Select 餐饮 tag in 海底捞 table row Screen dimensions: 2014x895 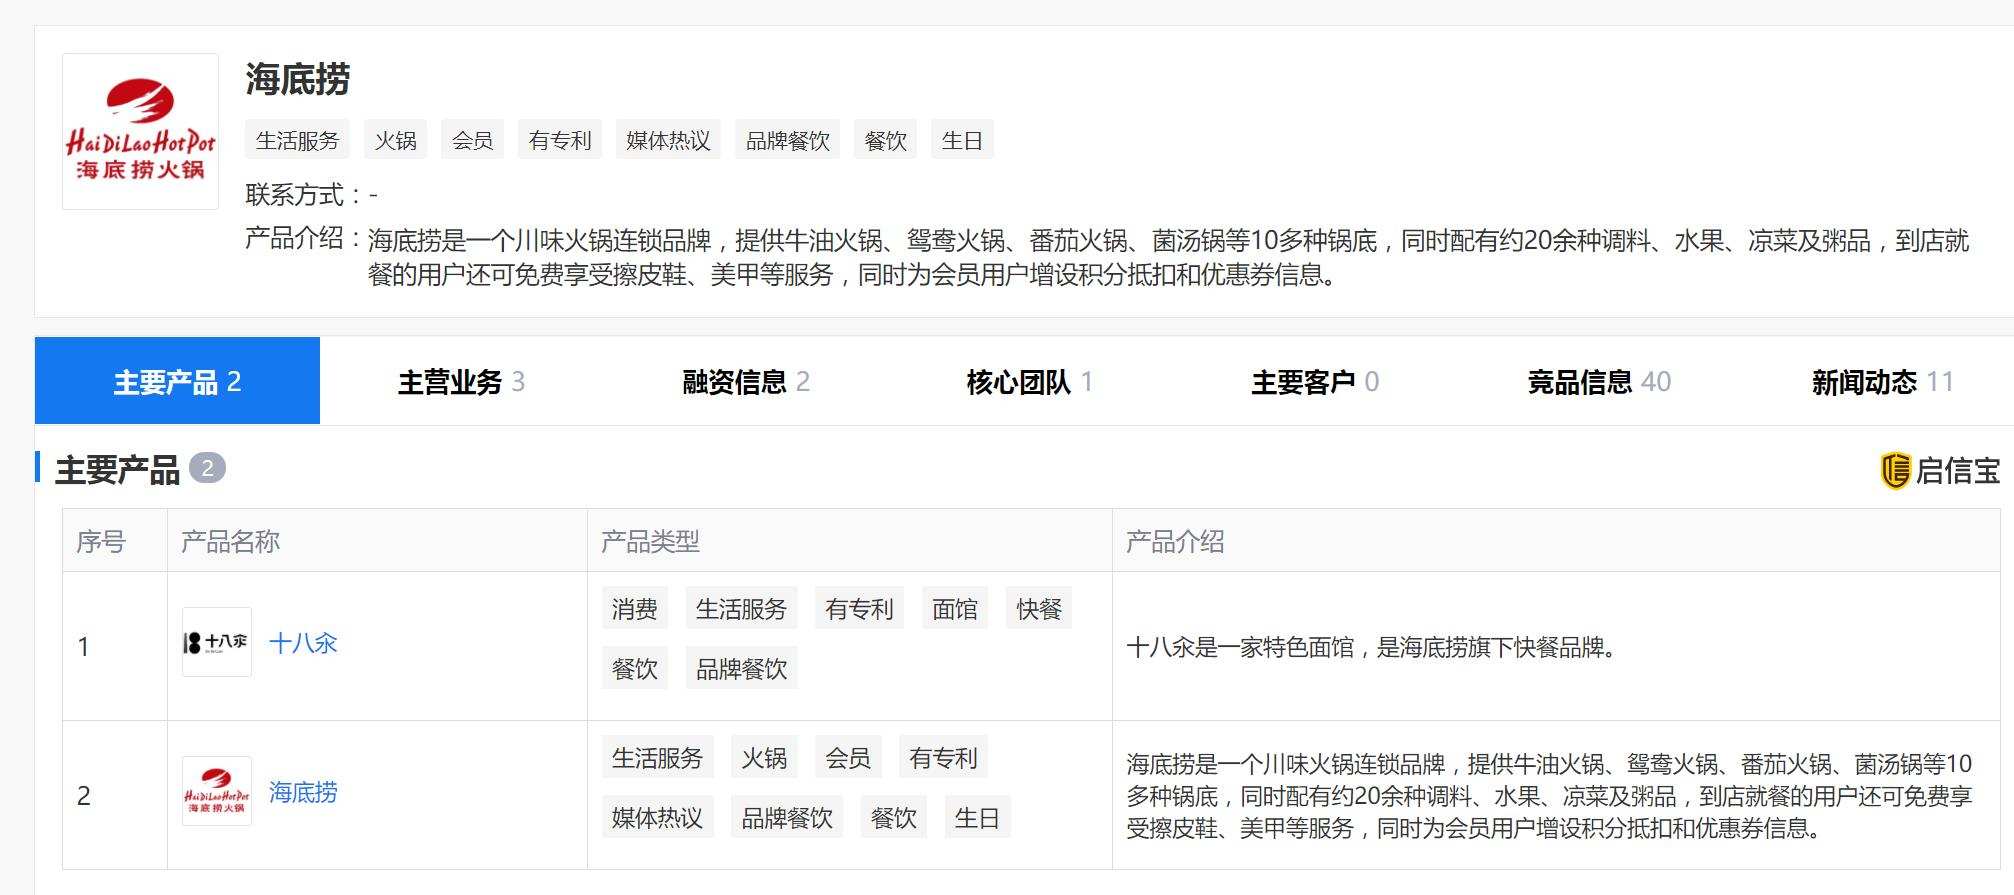click(x=893, y=817)
